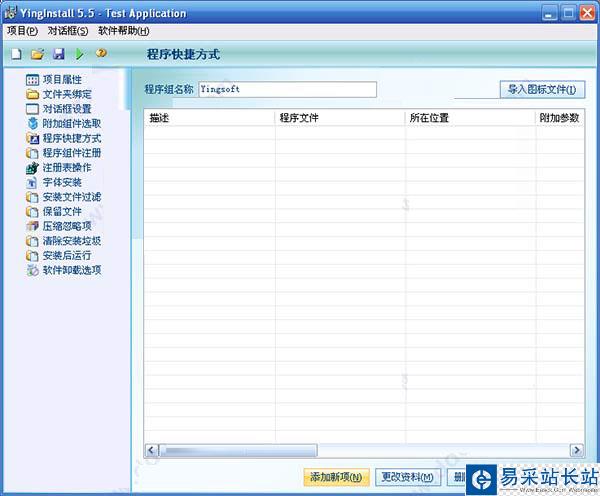This screenshot has width=600, height=496.
Task: Click the 对话框设置 icon
Action: (33, 109)
